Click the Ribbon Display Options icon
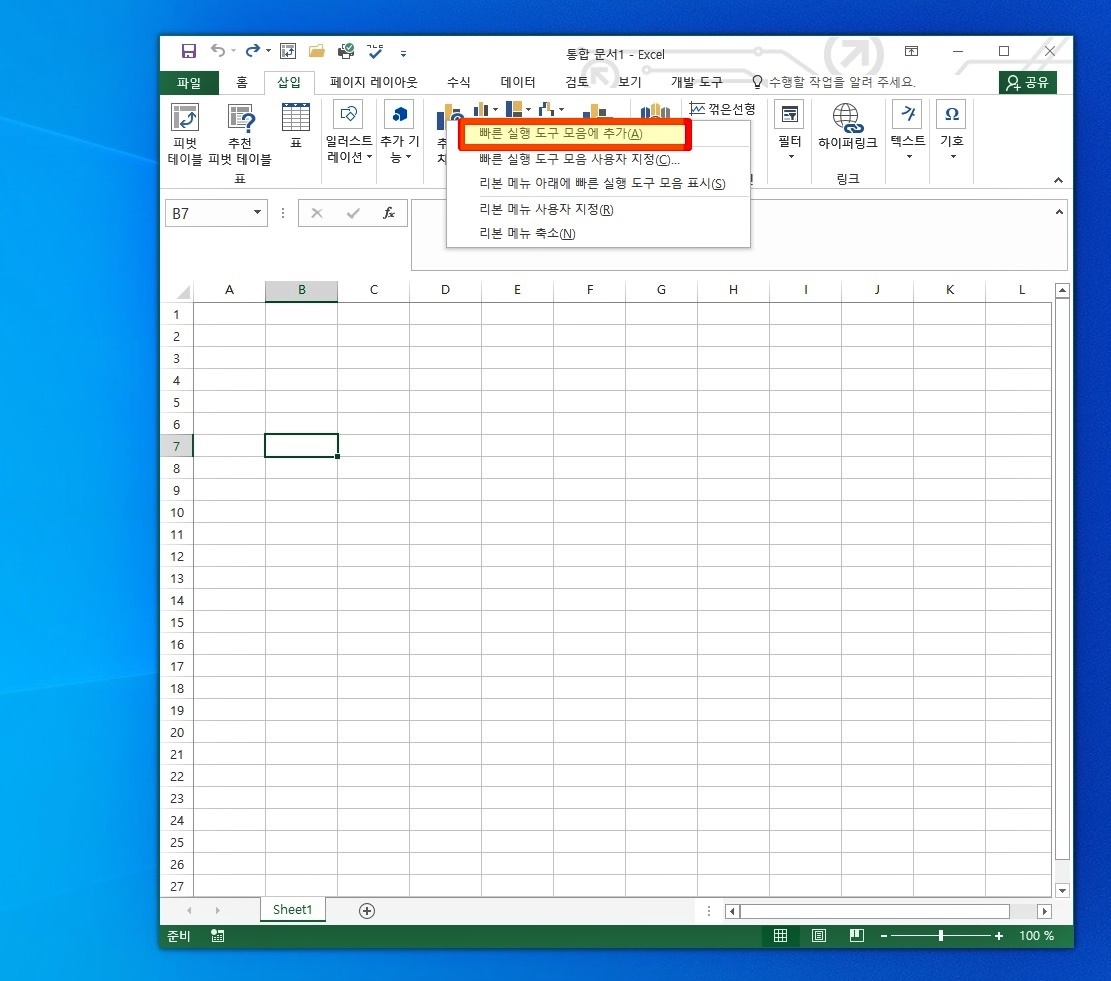The width and height of the screenshot is (1111, 981). coord(911,51)
